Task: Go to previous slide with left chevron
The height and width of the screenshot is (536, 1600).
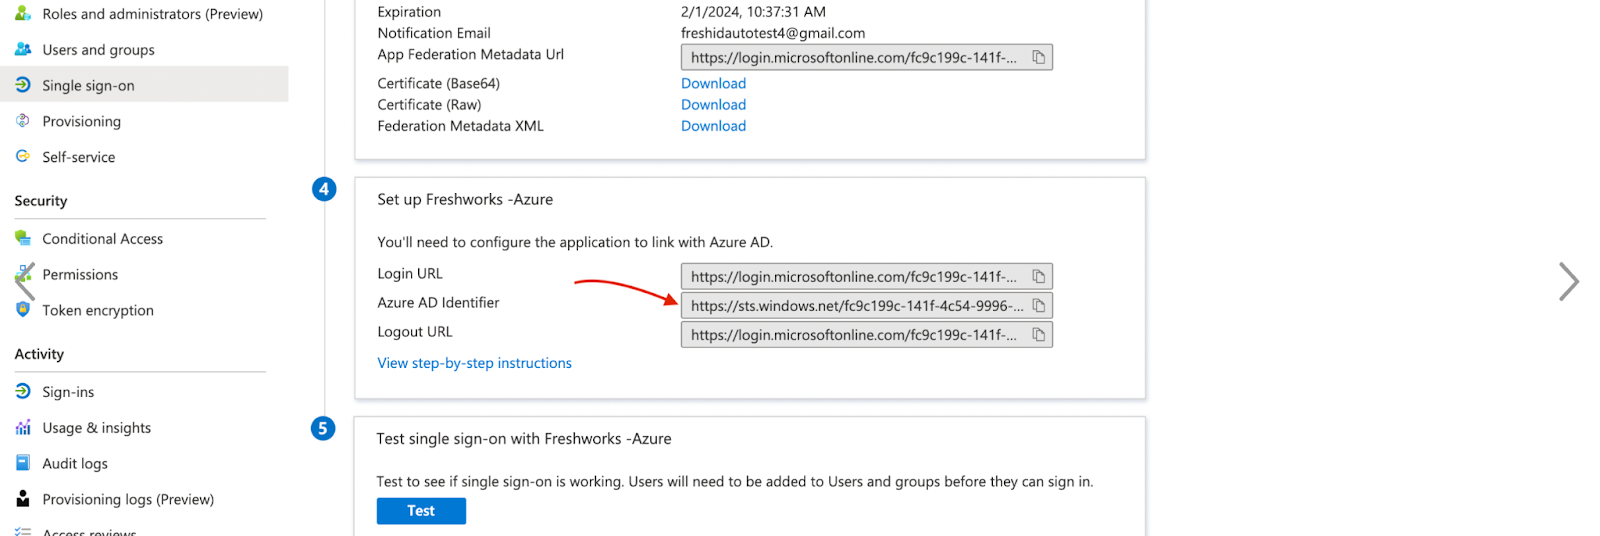Action: click(25, 282)
